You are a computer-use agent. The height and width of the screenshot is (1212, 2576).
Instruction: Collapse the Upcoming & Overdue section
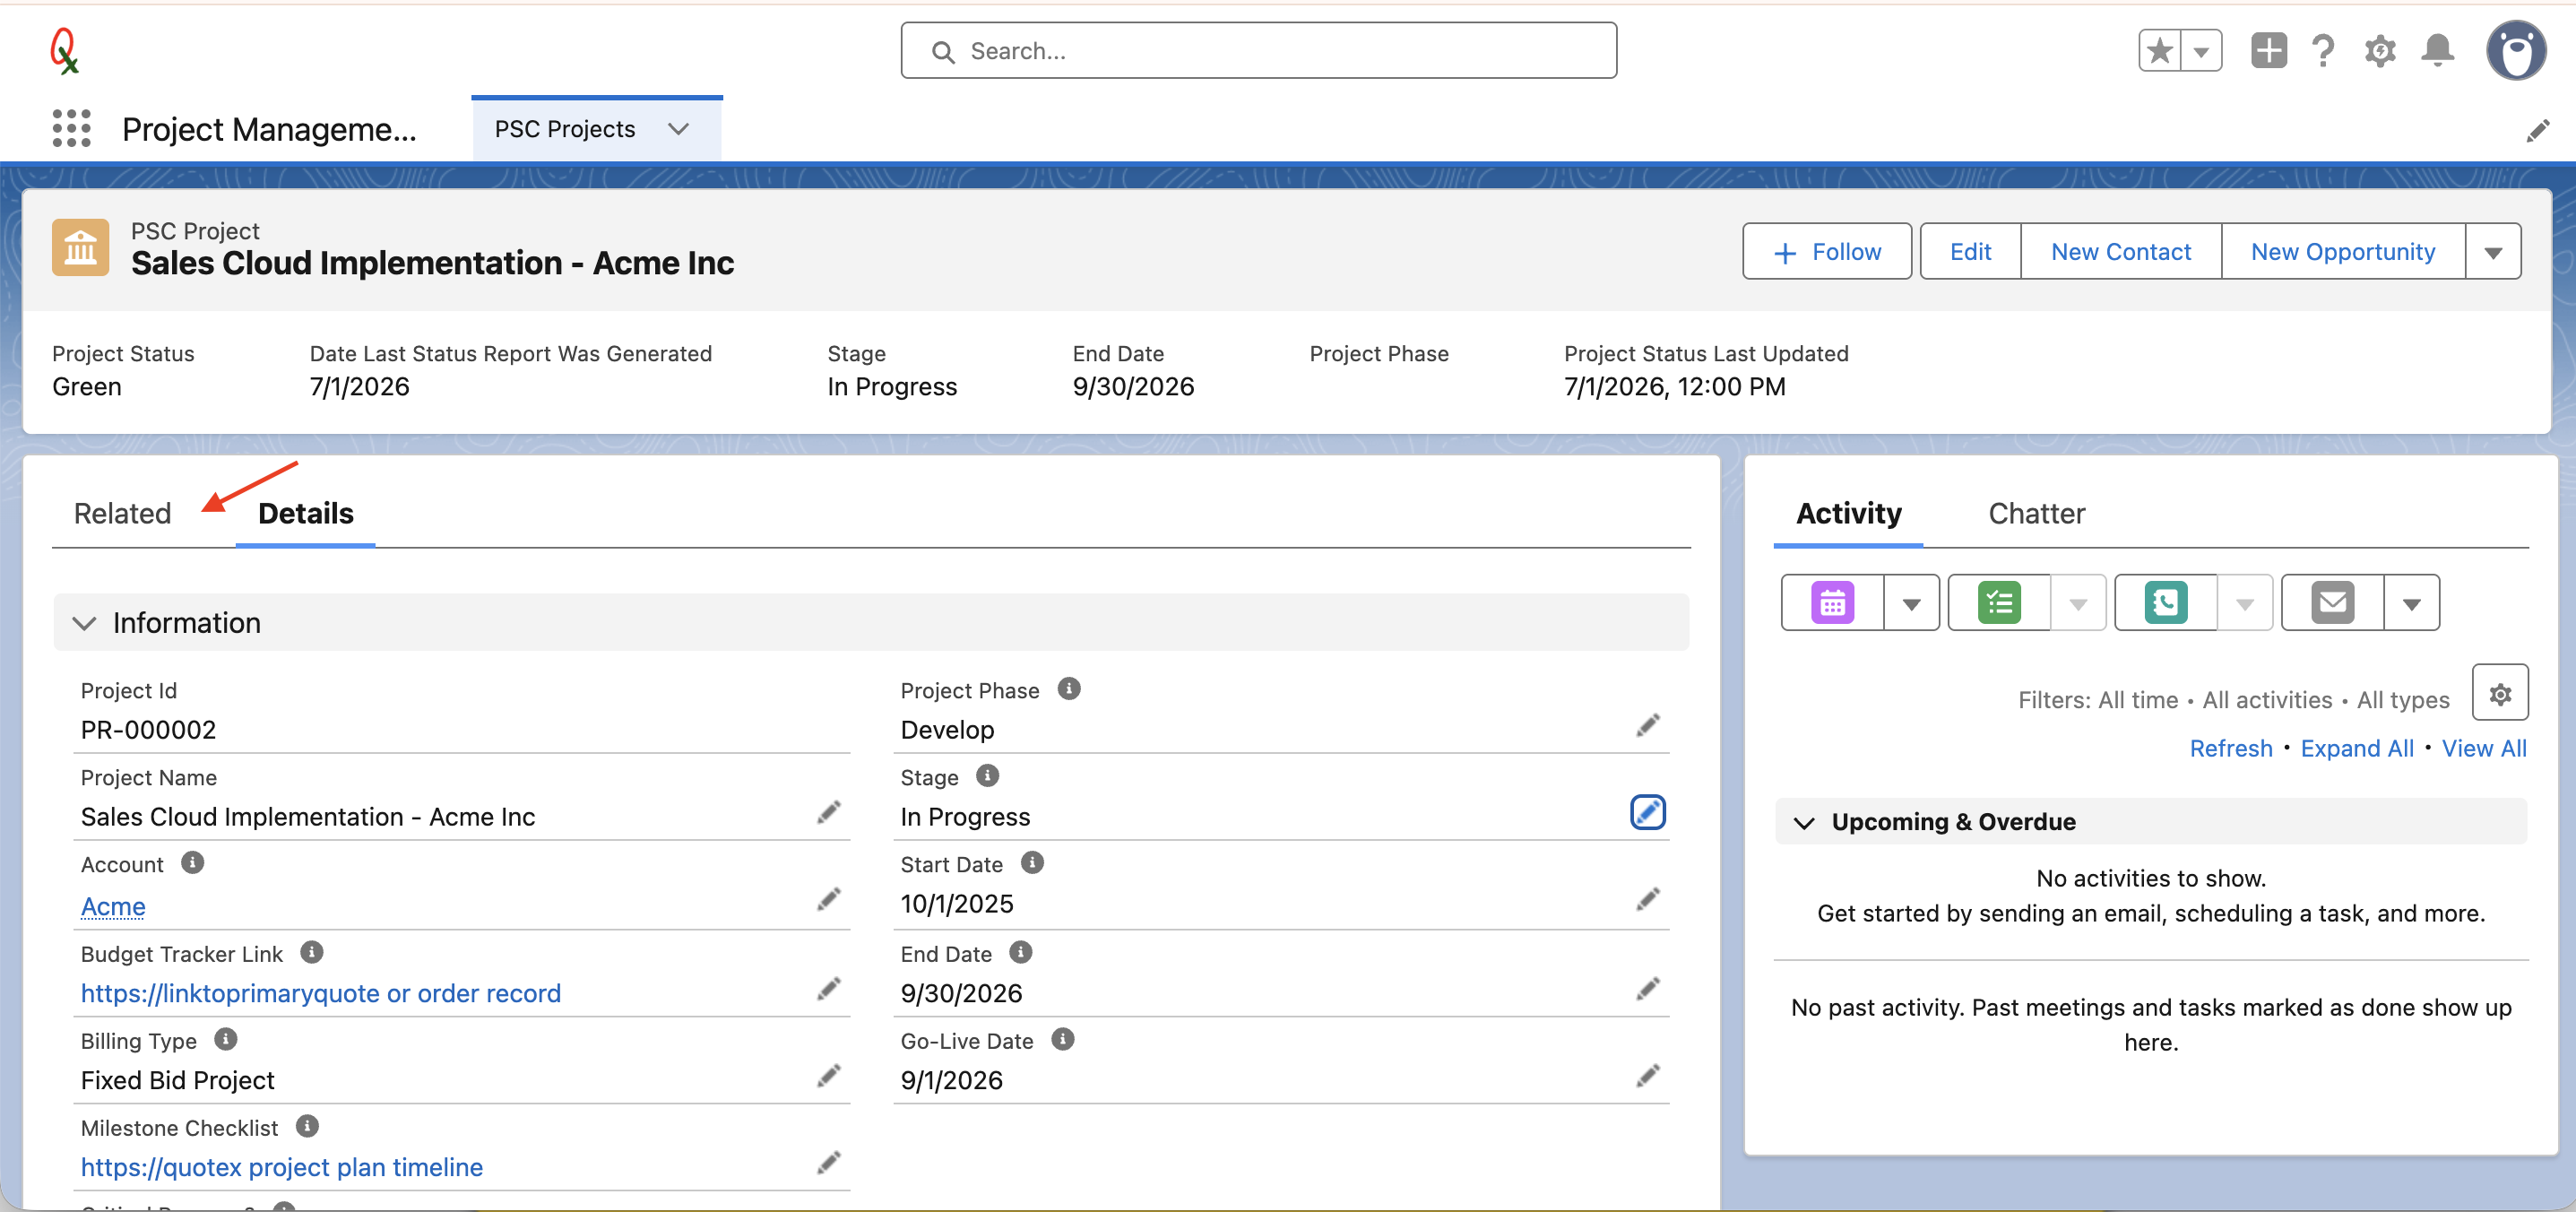pos(1803,822)
